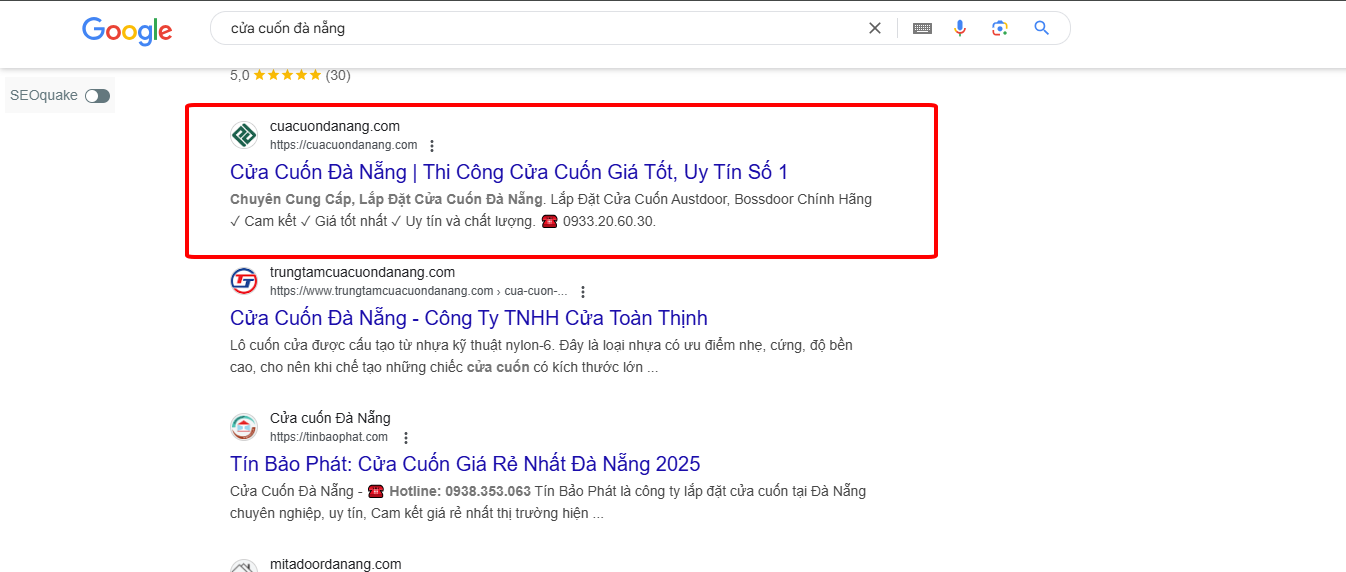Clear the search box with the X icon
This screenshot has width=1346, height=572.
coord(875,28)
